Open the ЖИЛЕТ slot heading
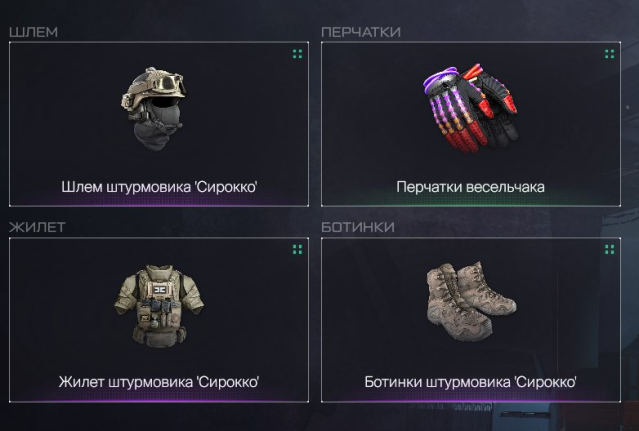The width and height of the screenshot is (639, 431). (37, 227)
